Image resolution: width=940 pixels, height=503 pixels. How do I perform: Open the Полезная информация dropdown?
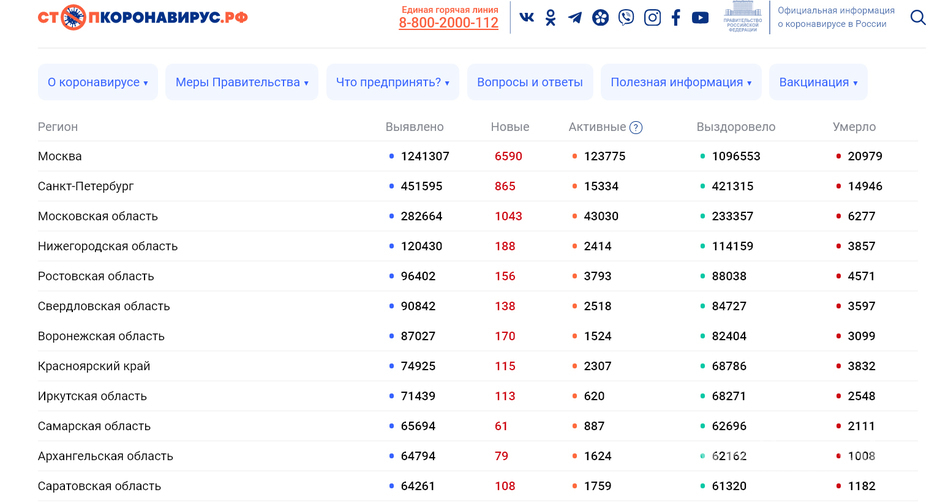(681, 82)
